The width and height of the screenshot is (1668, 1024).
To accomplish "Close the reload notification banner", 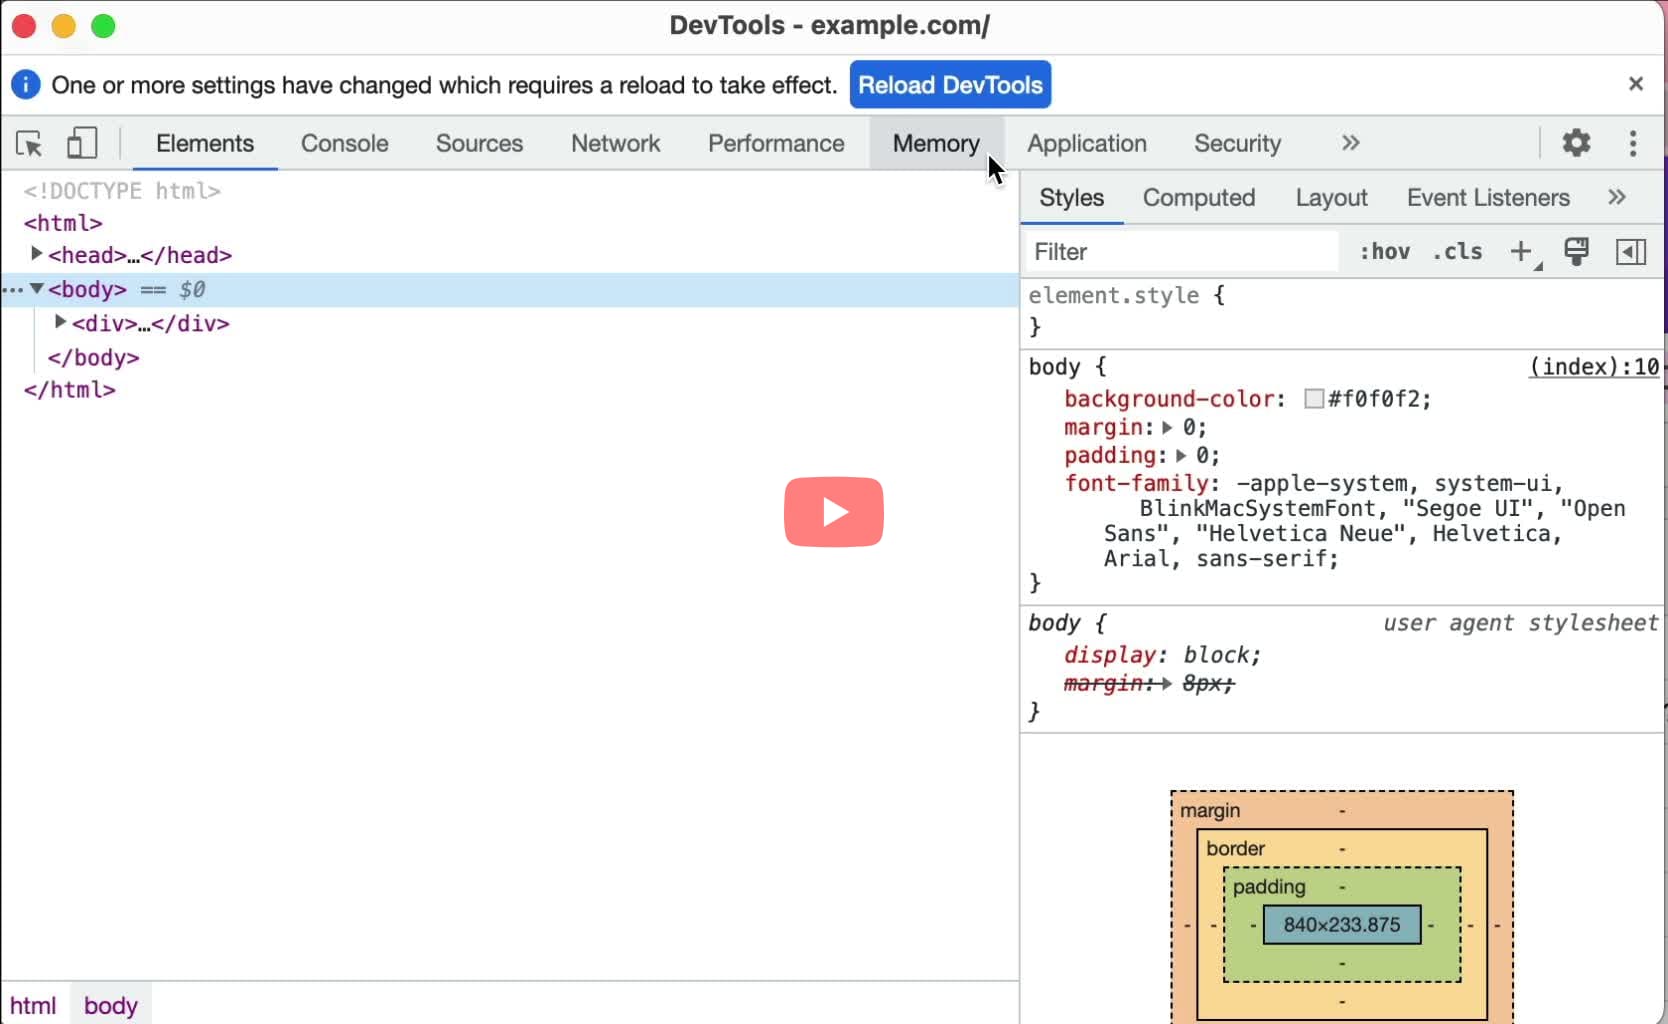I will coord(1636,84).
